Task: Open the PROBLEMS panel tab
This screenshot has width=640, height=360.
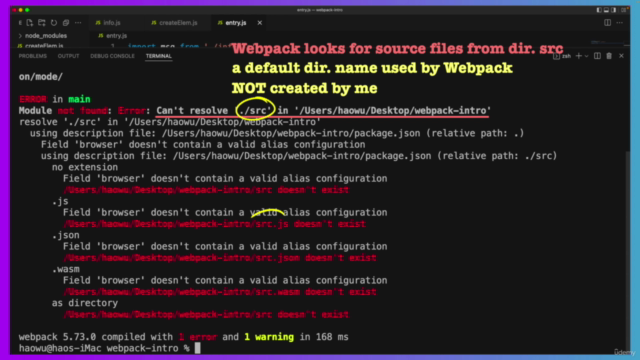Action: coord(33,56)
